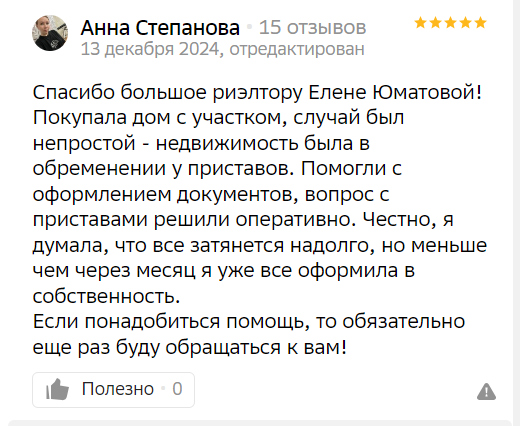520x426 pixels.
Task: Click the date 13 декабря 2024
Action: pos(150,49)
